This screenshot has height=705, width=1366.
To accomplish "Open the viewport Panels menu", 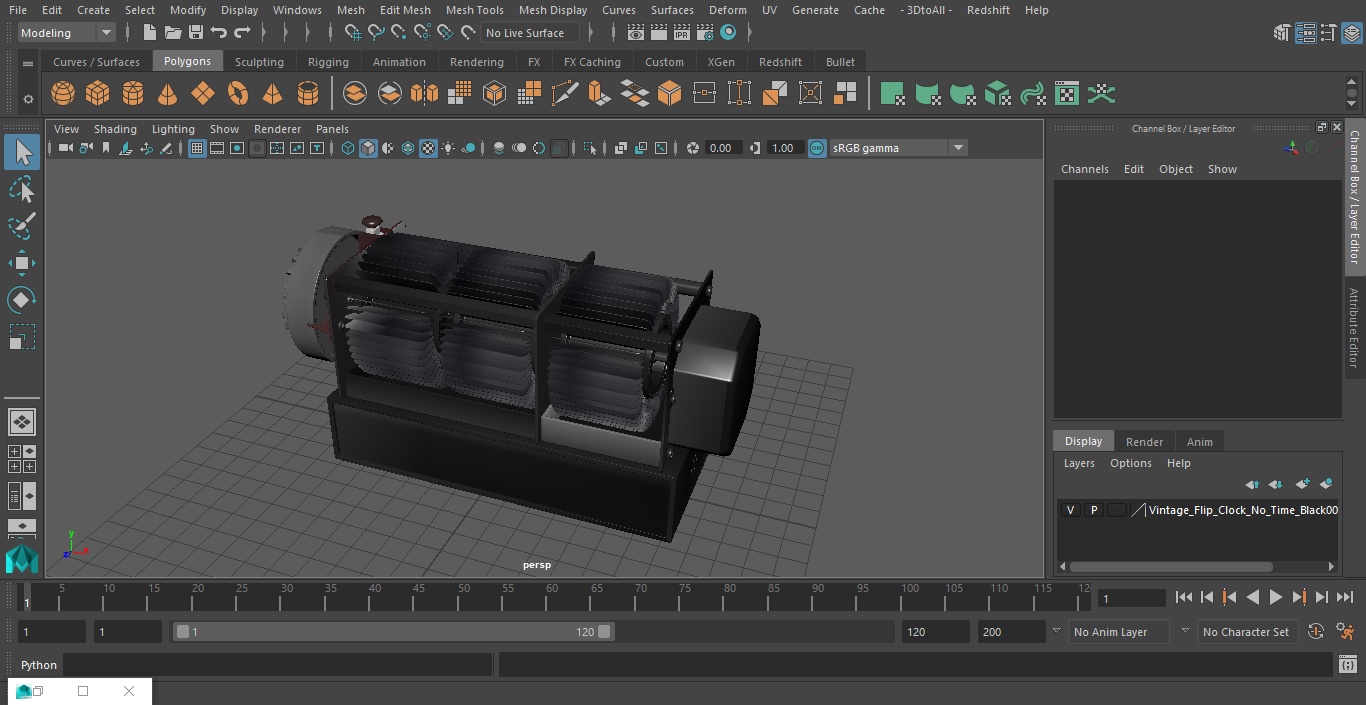I will coord(332,129).
